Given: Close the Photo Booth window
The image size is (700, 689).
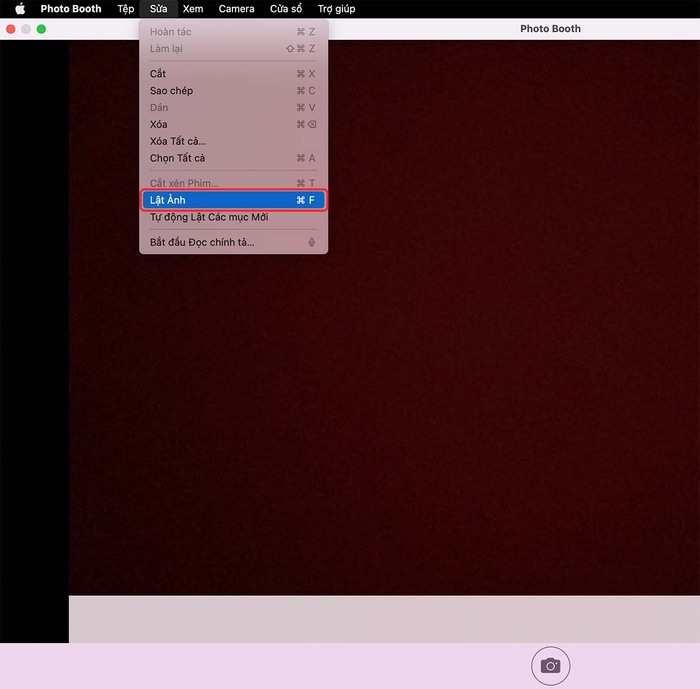Looking at the screenshot, I should tap(11, 29).
